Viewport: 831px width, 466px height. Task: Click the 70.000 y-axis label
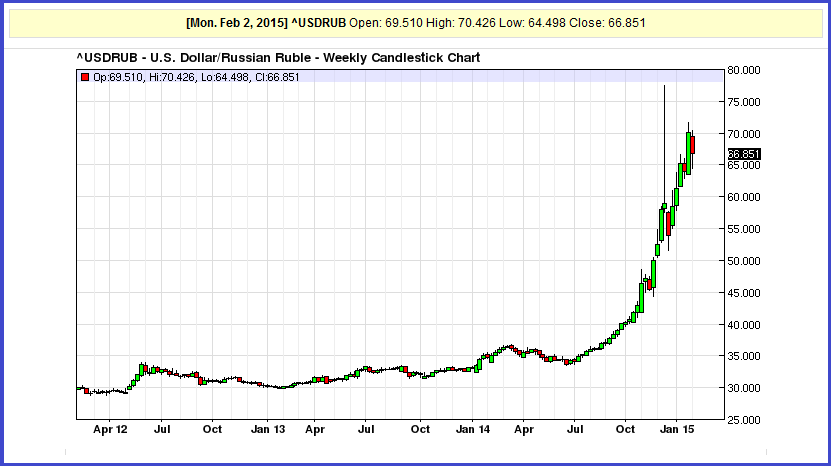(744, 134)
